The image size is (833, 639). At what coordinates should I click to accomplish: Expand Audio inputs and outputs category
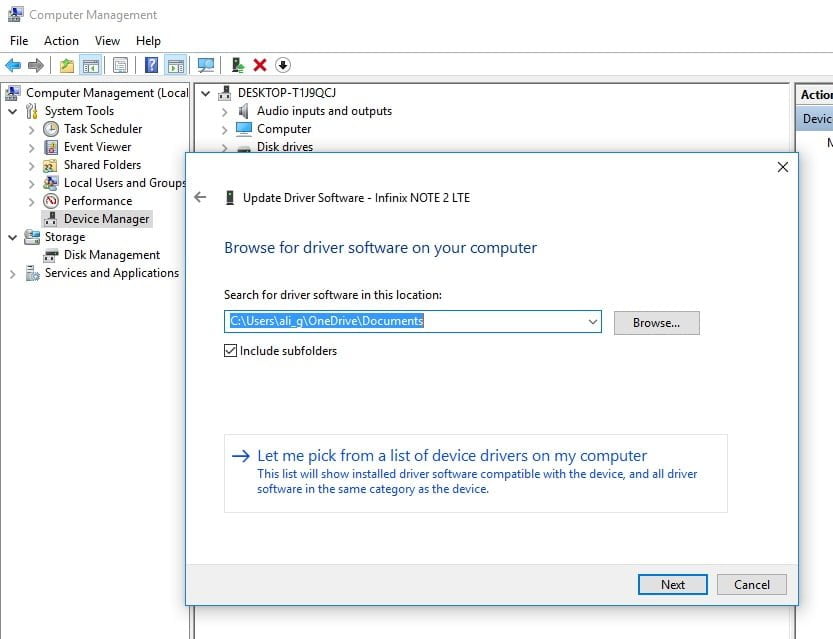224,112
